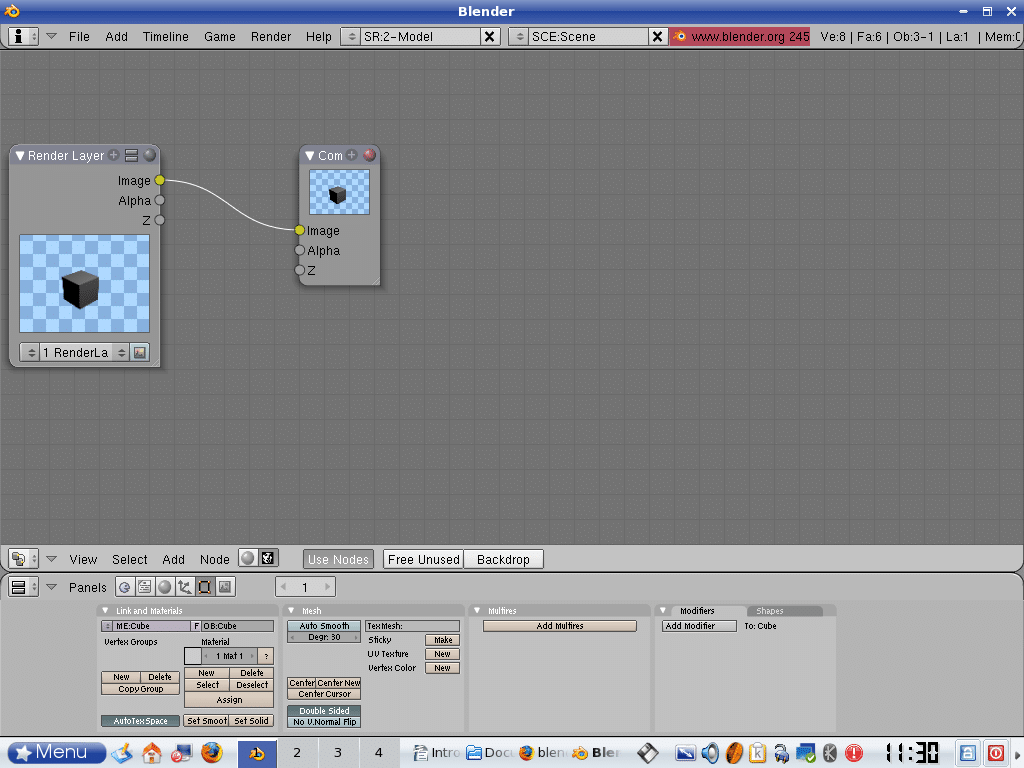Toggle the Double Sided option
Viewport: 1024px width, 768px height.
324,711
